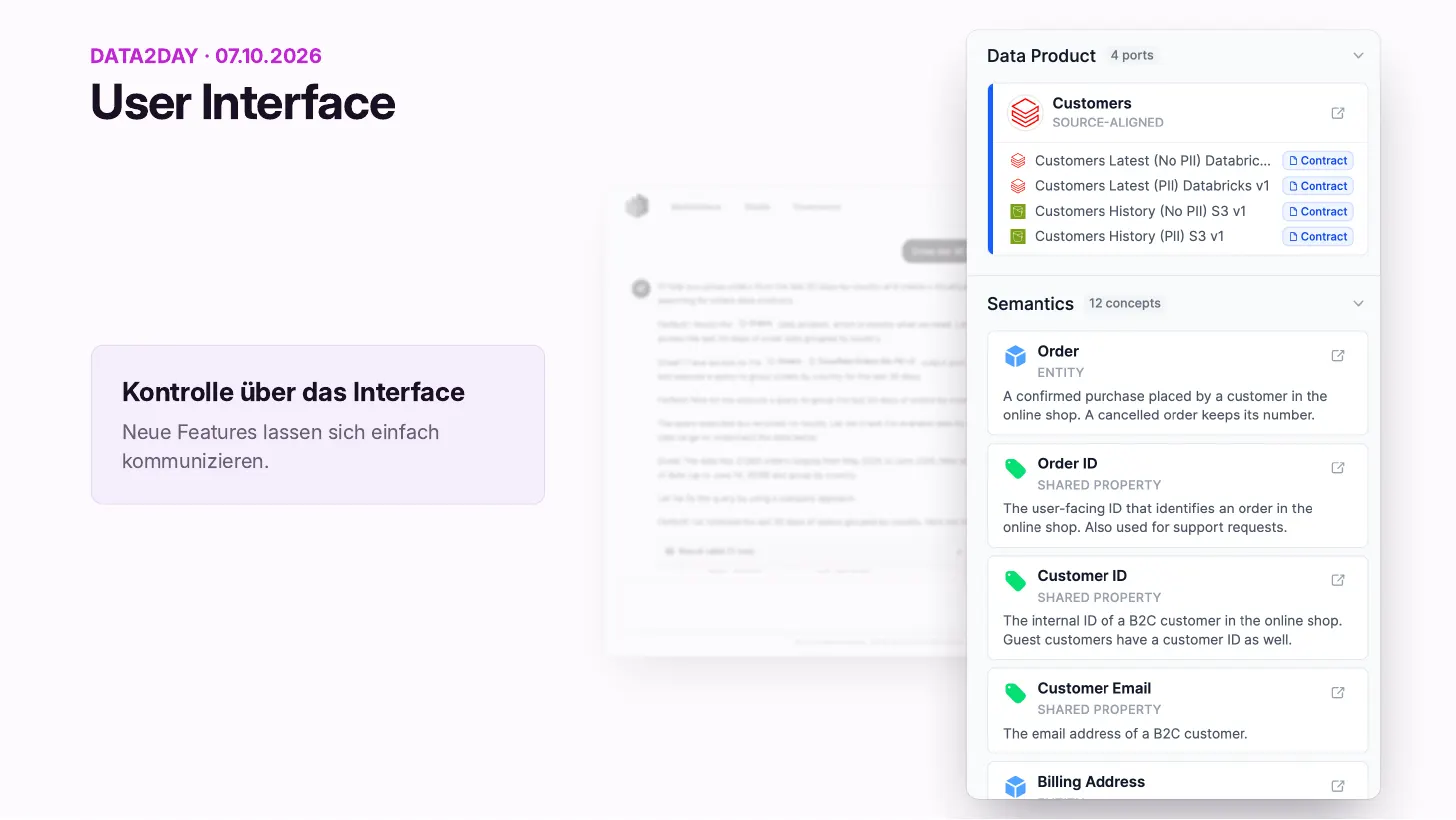This screenshot has height=820, width=1456.
Task: Click Databricks icon of Customers Latest (No PII) port
Action: [x=1018, y=160]
